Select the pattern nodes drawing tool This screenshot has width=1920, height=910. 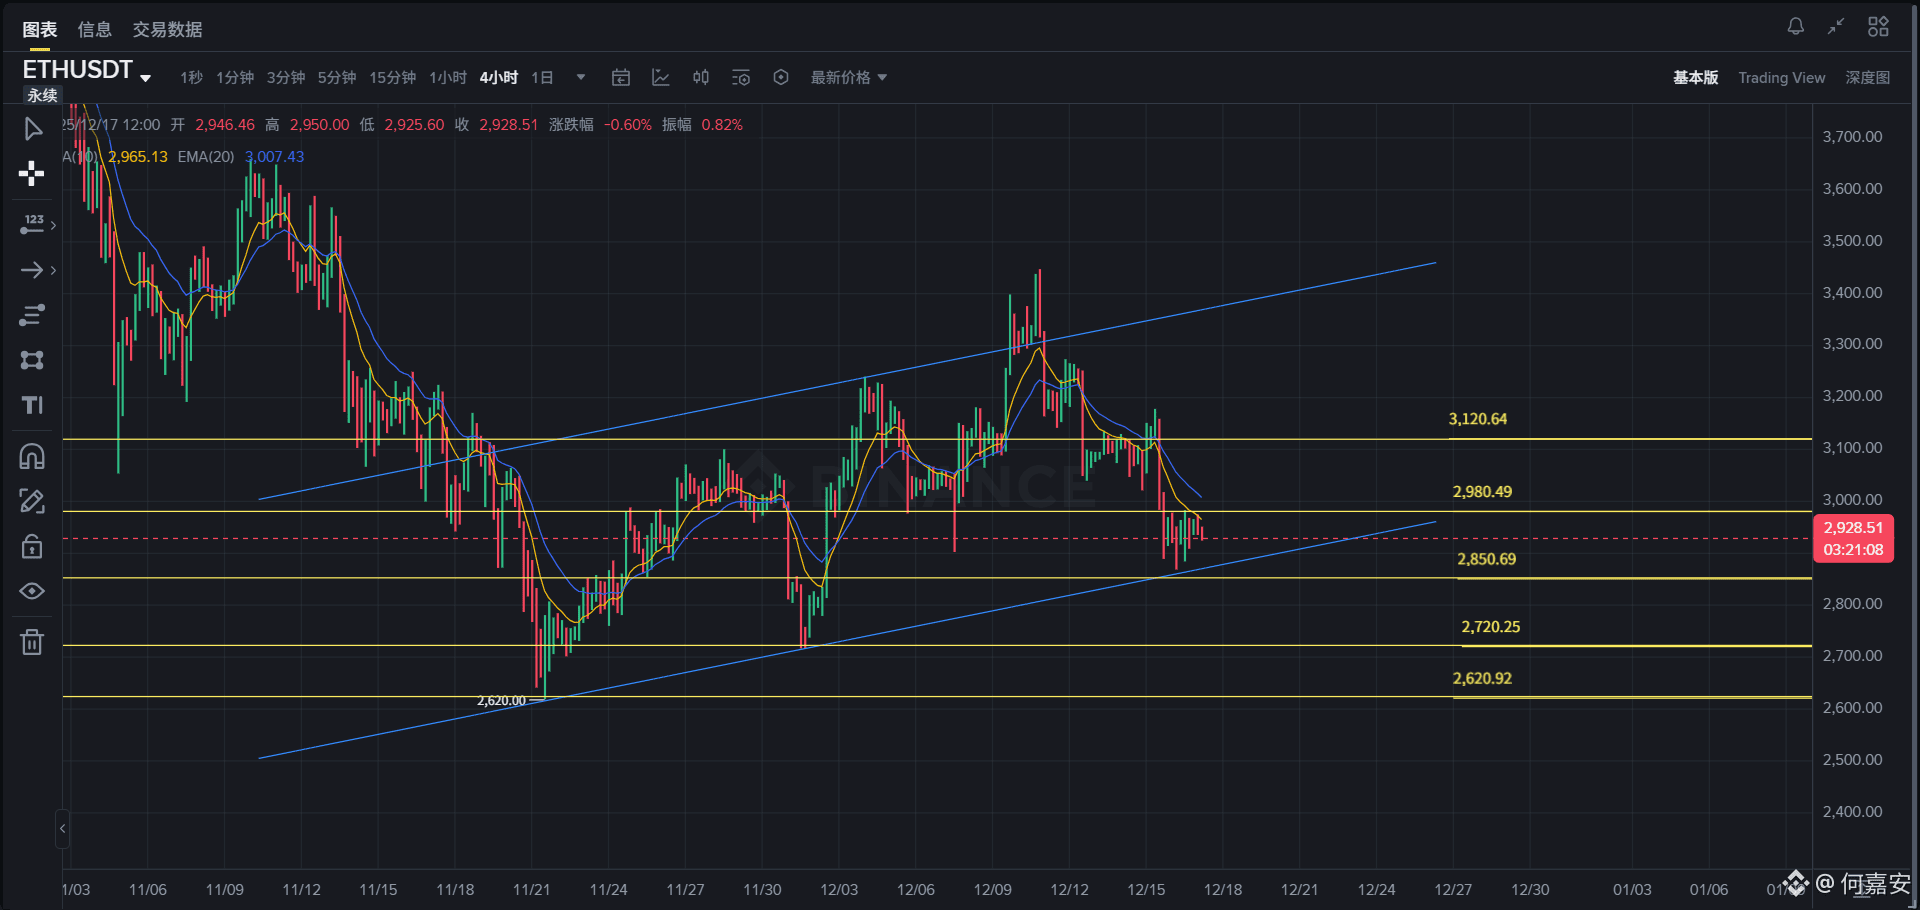(x=32, y=360)
